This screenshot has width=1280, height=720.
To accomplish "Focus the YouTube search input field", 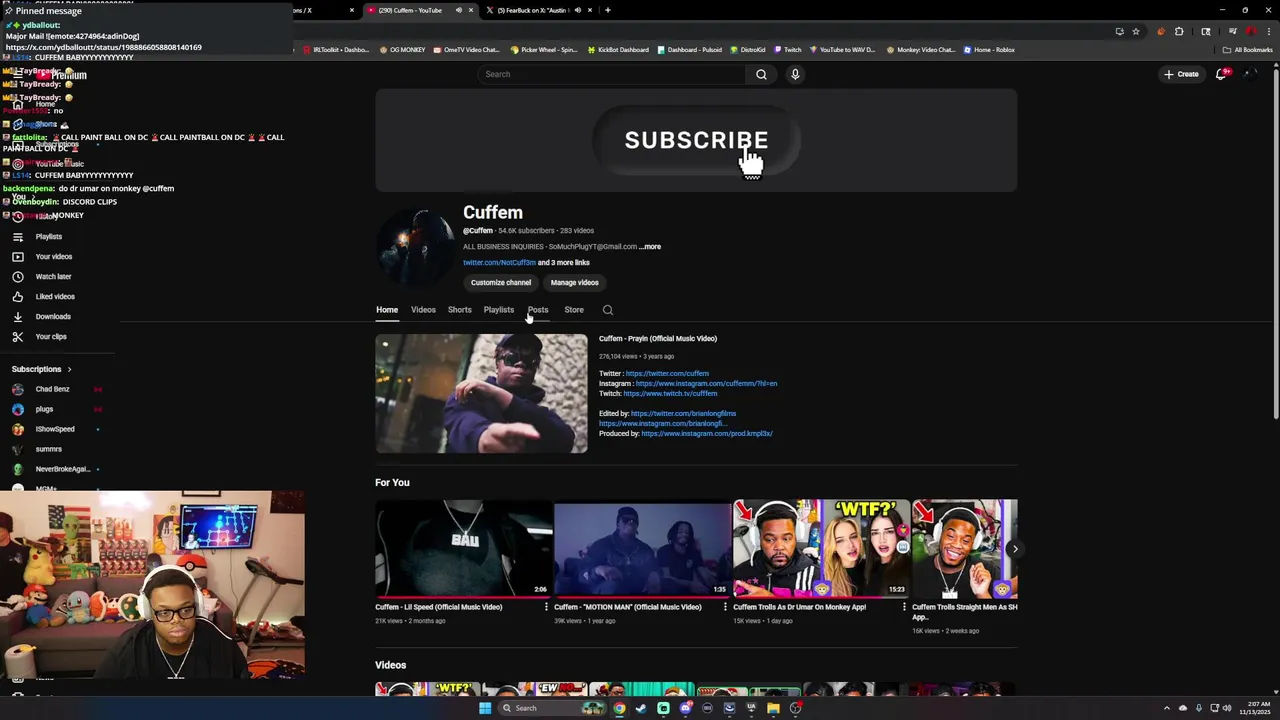I will tap(612, 74).
